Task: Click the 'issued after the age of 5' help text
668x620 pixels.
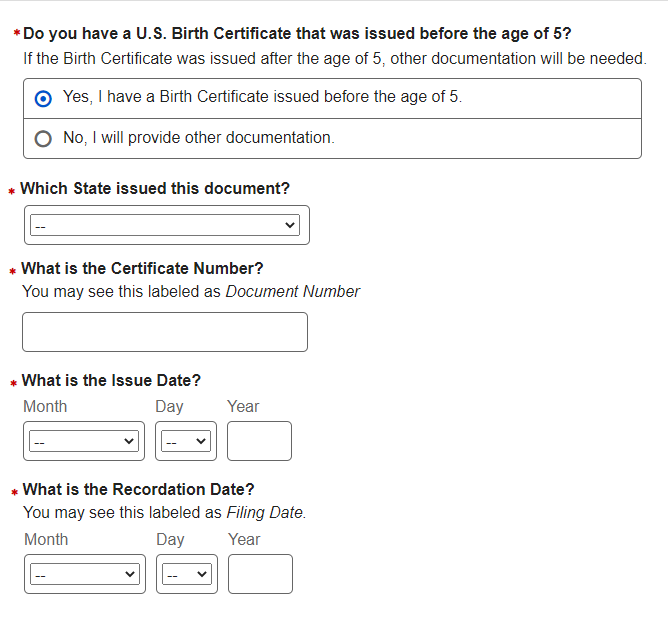Action: coord(334,58)
